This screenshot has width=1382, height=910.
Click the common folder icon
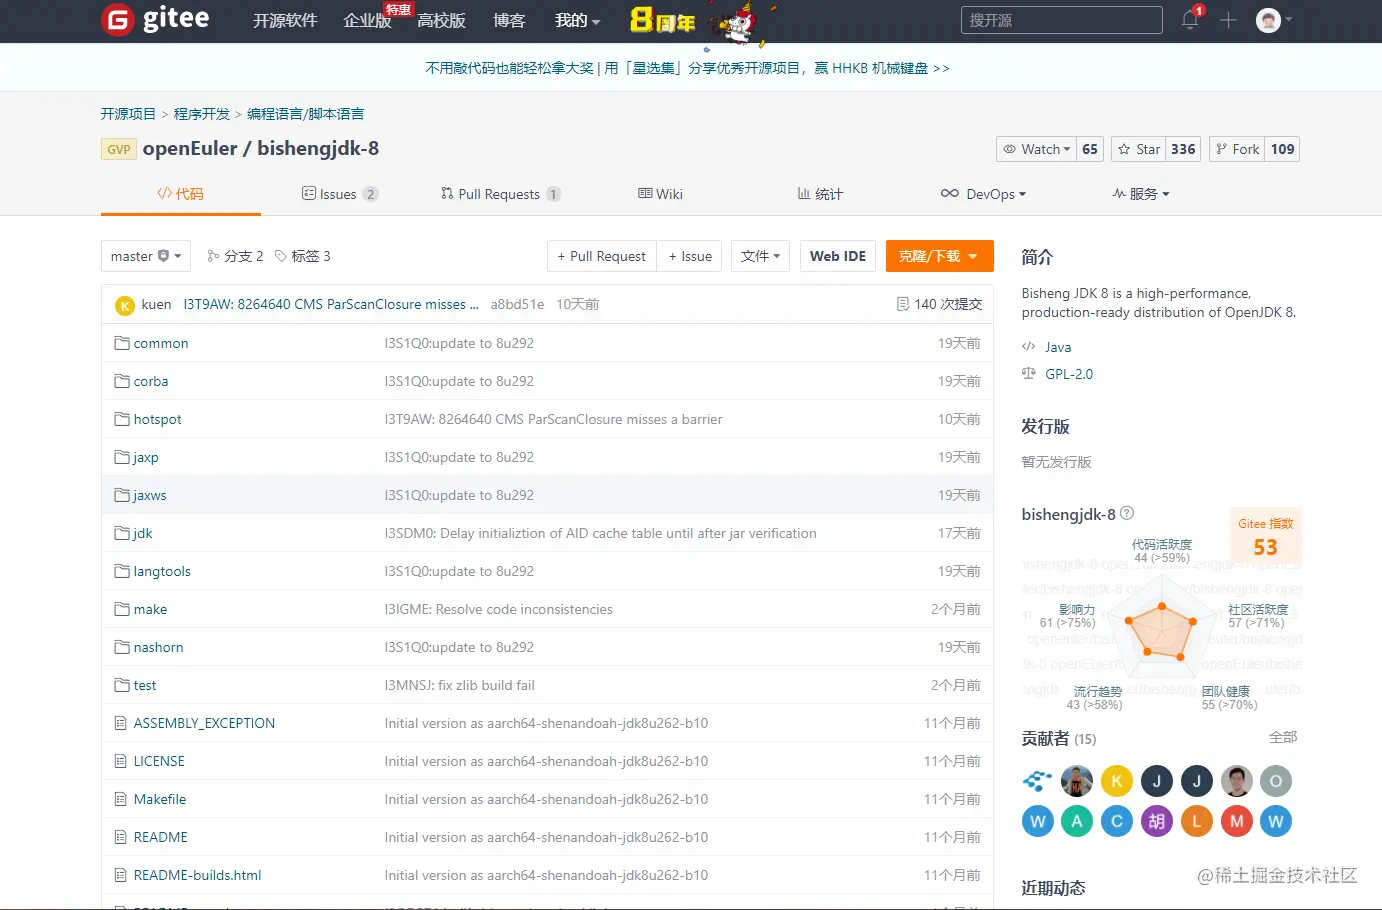(122, 343)
